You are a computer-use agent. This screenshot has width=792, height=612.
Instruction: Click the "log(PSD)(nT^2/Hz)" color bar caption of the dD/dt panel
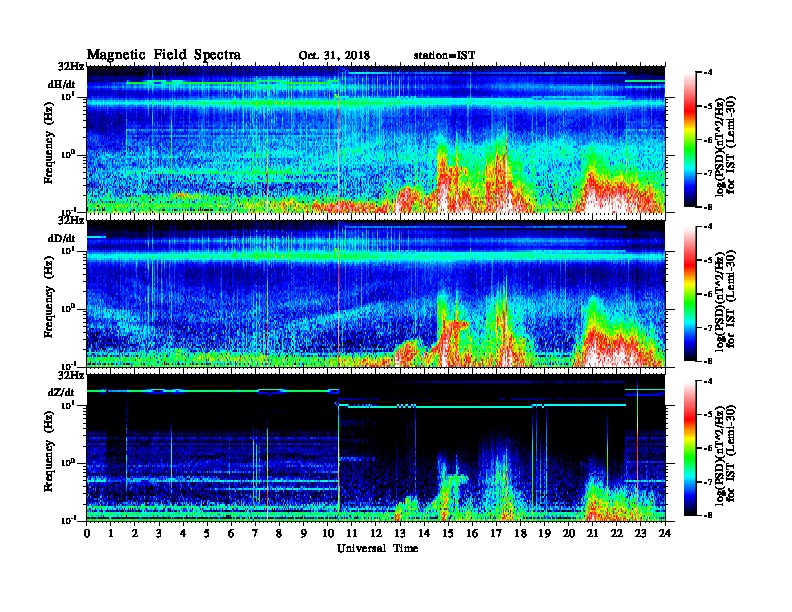click(x=720, y=301)
